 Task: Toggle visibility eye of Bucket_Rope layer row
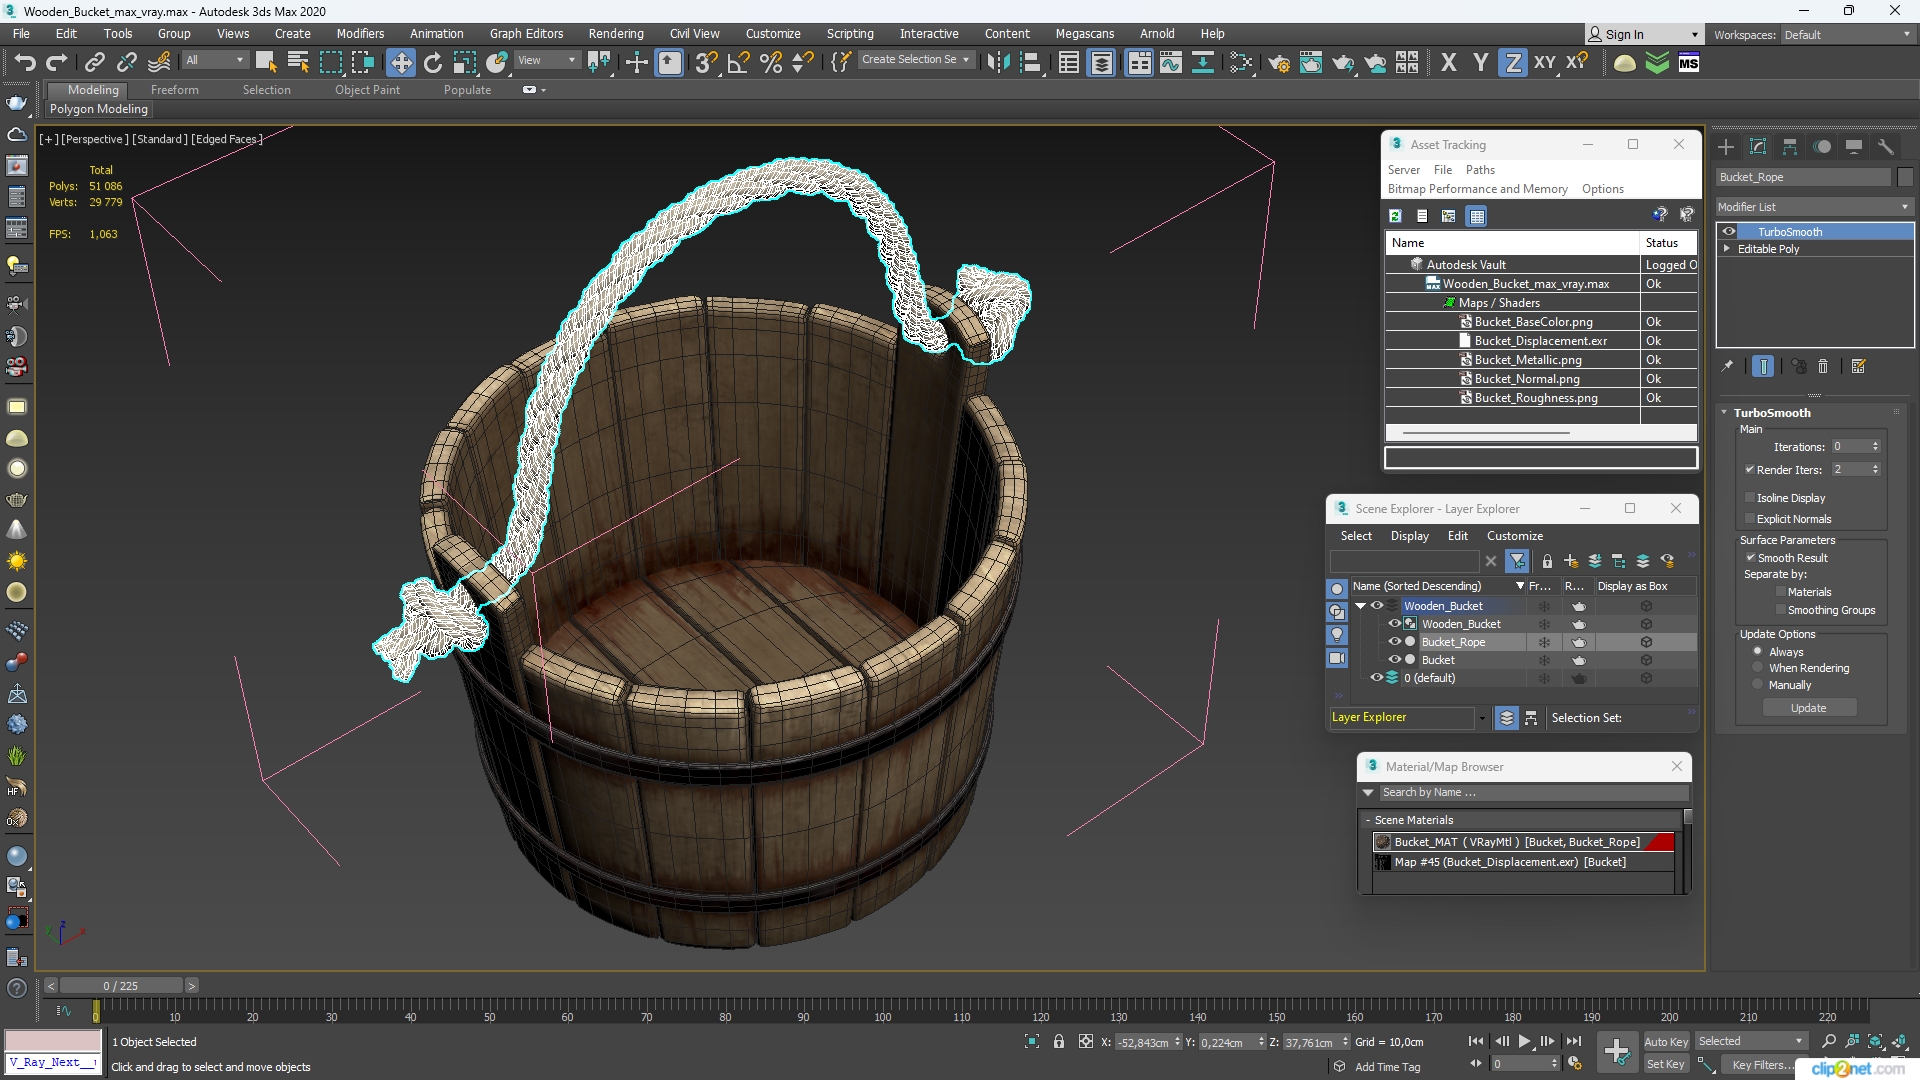point(1394,642)
